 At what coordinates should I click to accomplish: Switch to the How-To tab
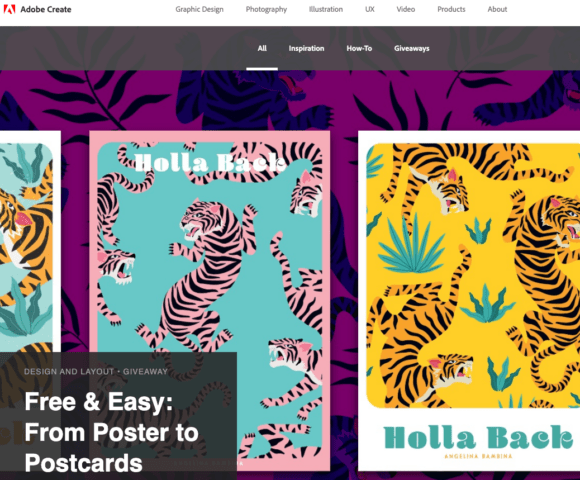coord(359,48)
